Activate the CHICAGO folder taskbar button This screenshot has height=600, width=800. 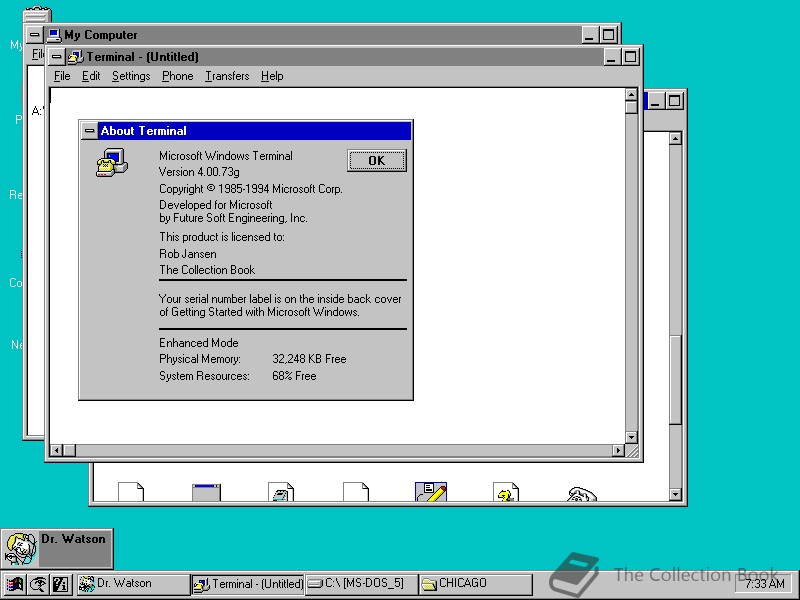[476, 584]
